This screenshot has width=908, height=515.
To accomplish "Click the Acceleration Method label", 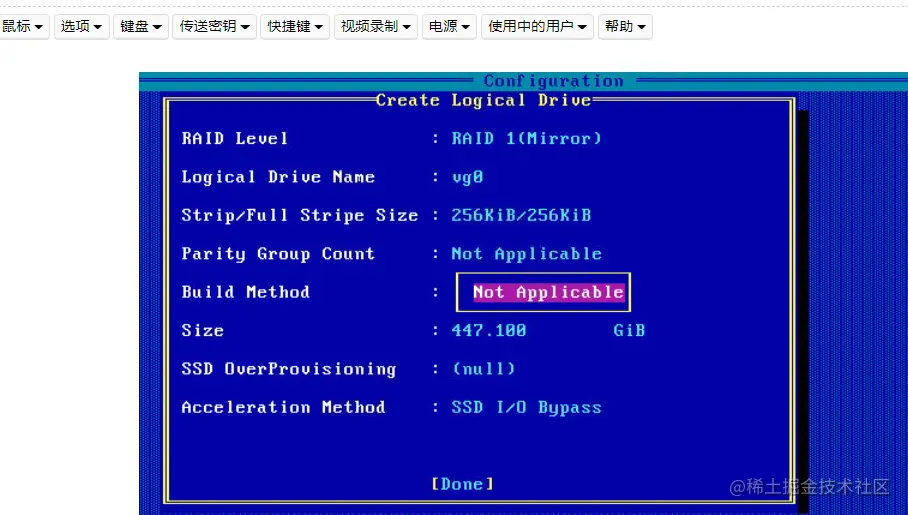I will (283, 407).
